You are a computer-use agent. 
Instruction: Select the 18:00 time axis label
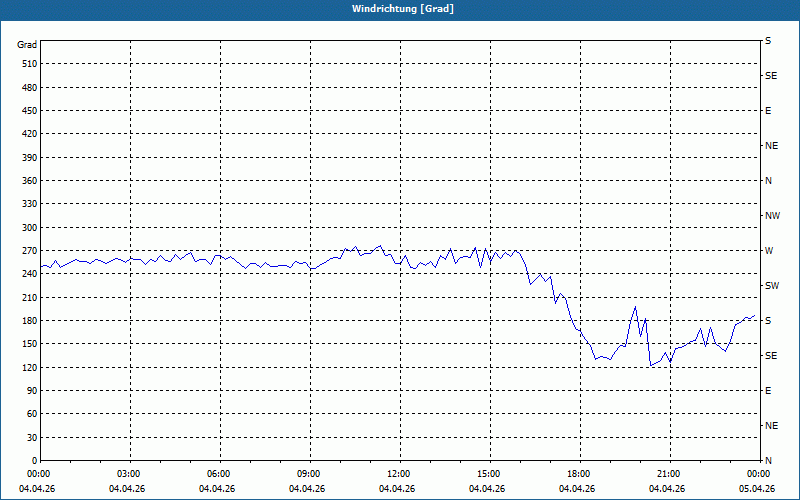(x=580, y=474)
